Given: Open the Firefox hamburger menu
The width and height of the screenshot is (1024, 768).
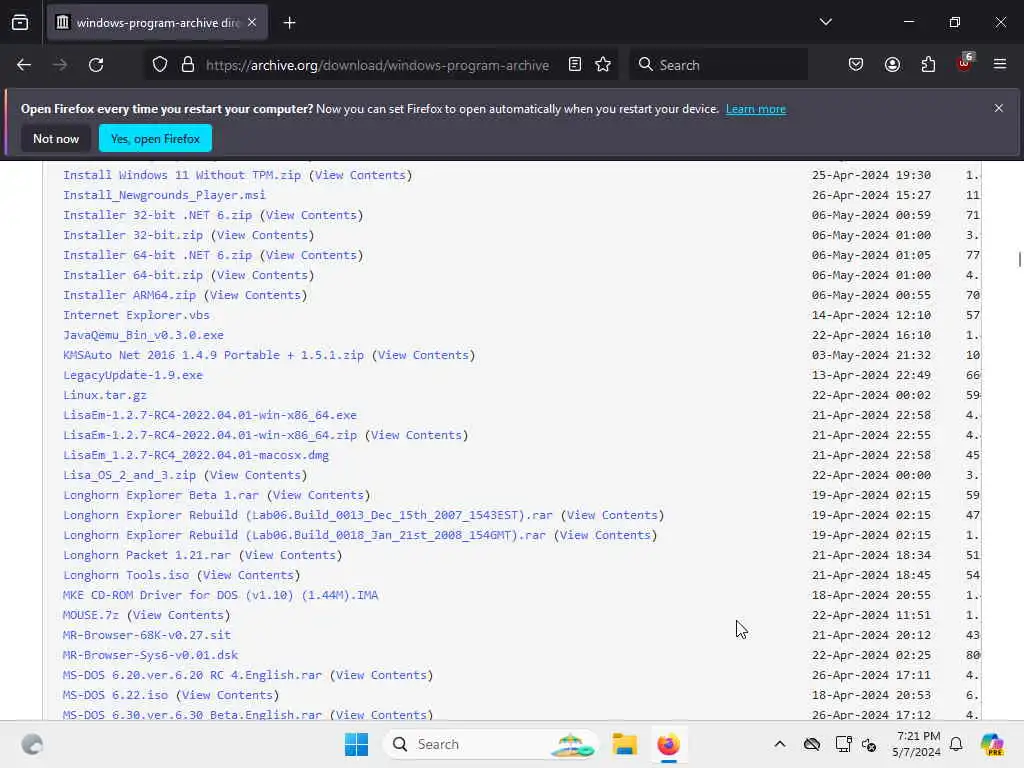Looking at the screenshot, I should tap(1000, 65).
